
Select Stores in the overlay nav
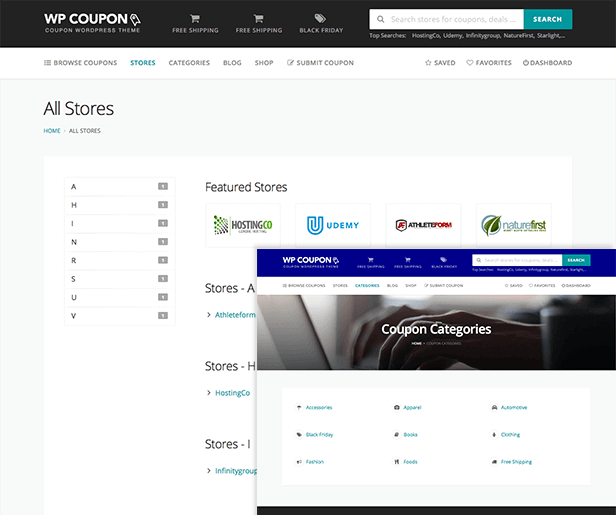(340, 286)
